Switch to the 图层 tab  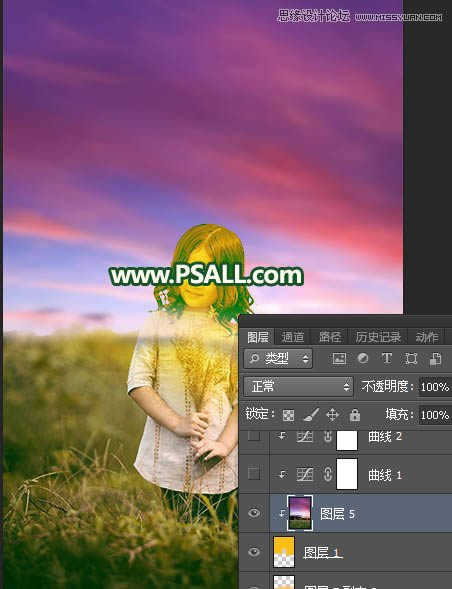tap(258, 337)
